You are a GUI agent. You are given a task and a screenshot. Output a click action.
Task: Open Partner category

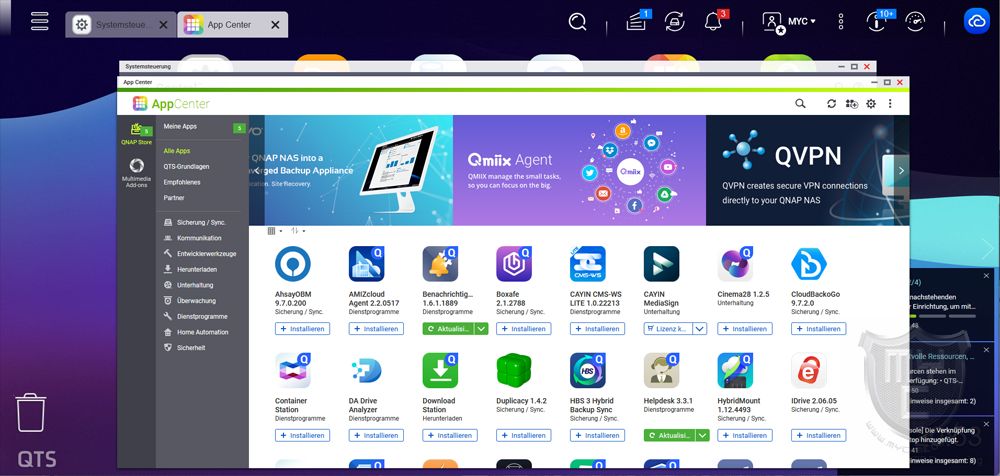[174, 198]
